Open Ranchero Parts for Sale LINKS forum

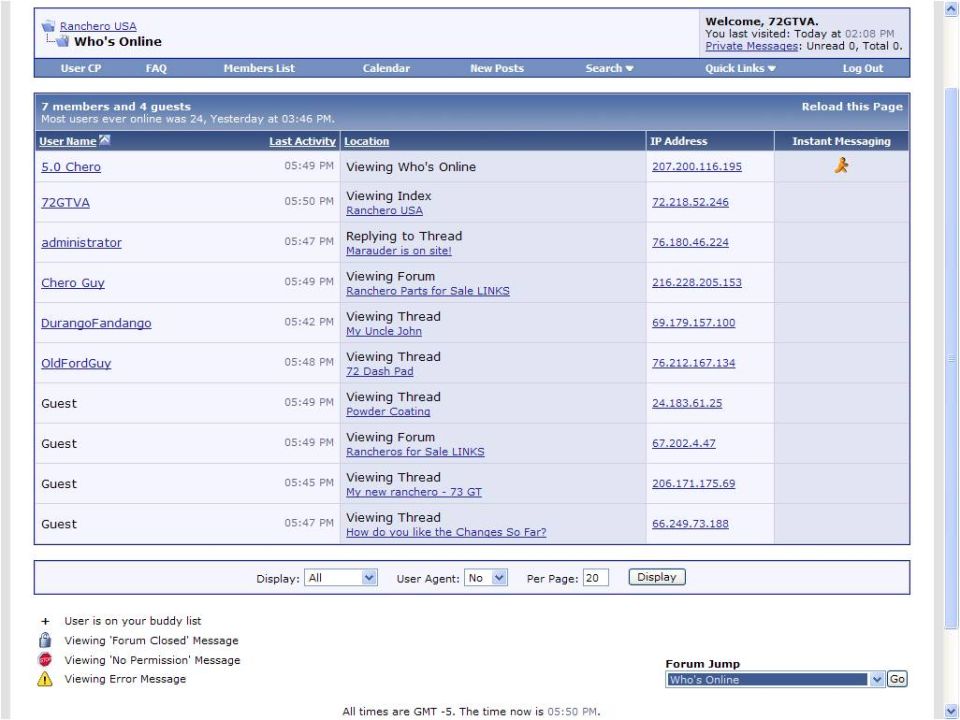click(x=427, y=291)
